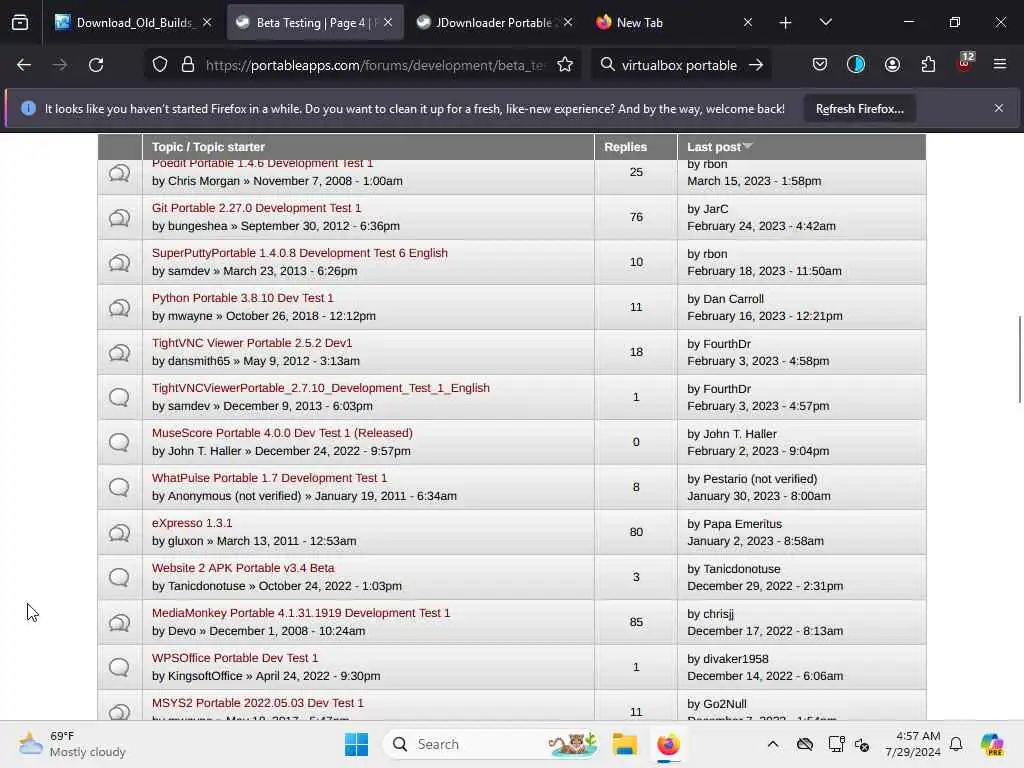The width and height of the screenshot is (1024, 768).
Task: Click topic icon beside Git Portable row
Action: pyautogui.click(x=119, y=217)
